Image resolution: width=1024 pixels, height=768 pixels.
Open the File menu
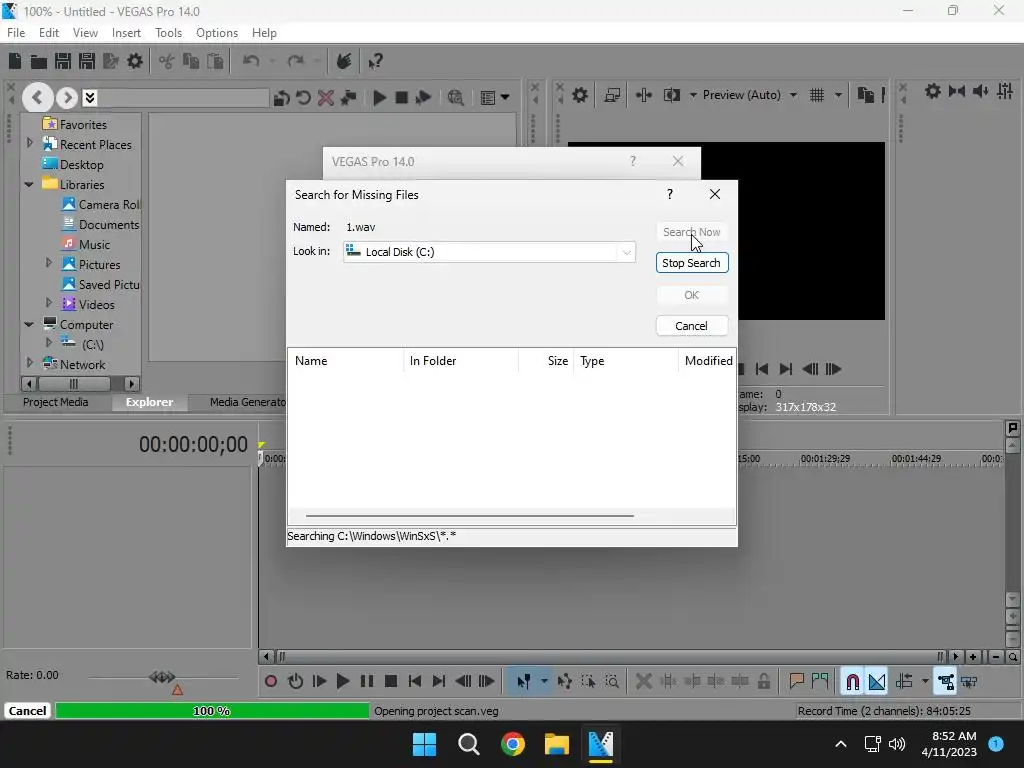click(x=16, y=33)
